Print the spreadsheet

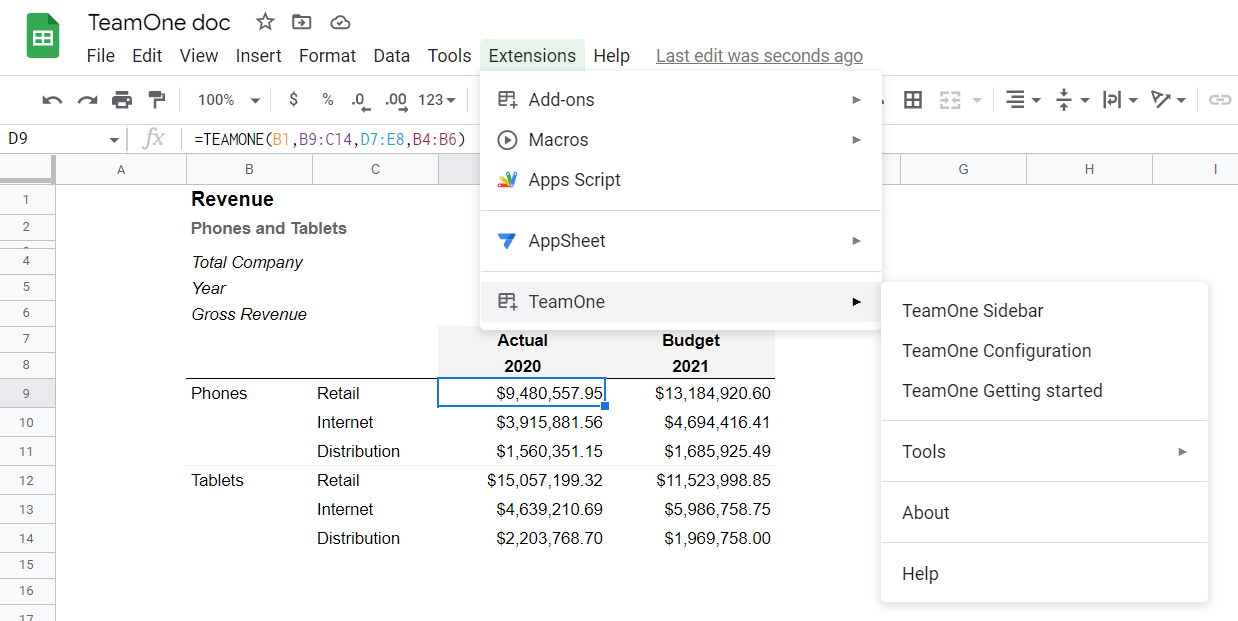coord(122,100)
